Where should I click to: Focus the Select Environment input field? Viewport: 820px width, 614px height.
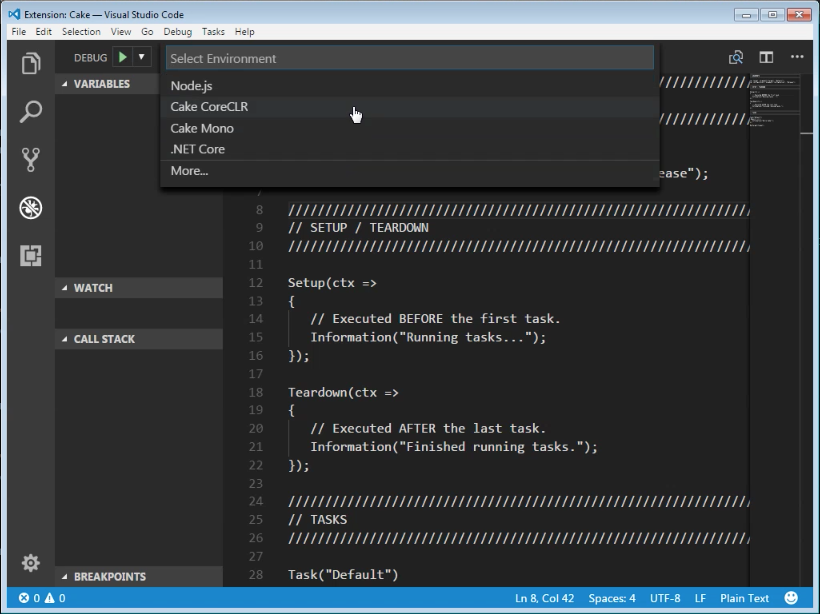coord(409,58)
